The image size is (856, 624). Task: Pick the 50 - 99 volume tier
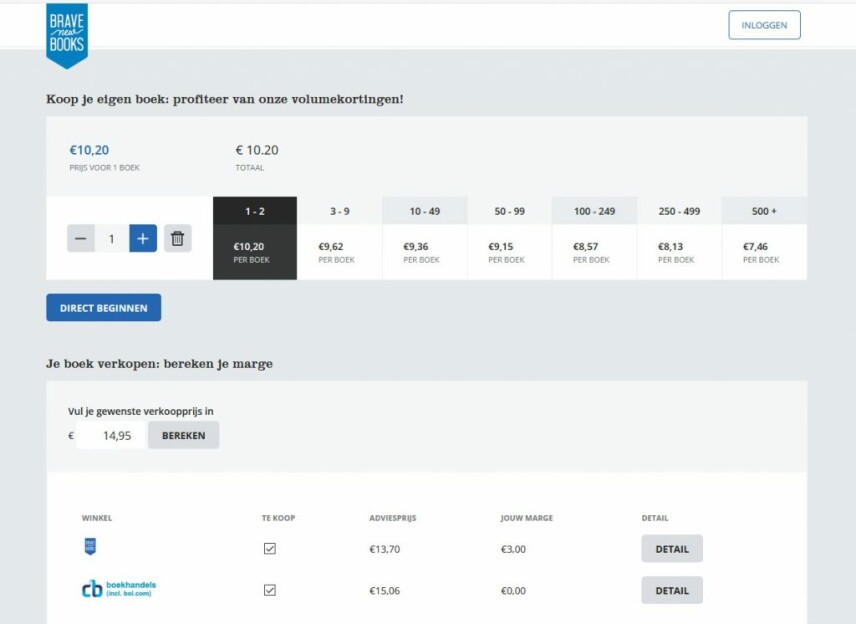[x=509, y=238]
